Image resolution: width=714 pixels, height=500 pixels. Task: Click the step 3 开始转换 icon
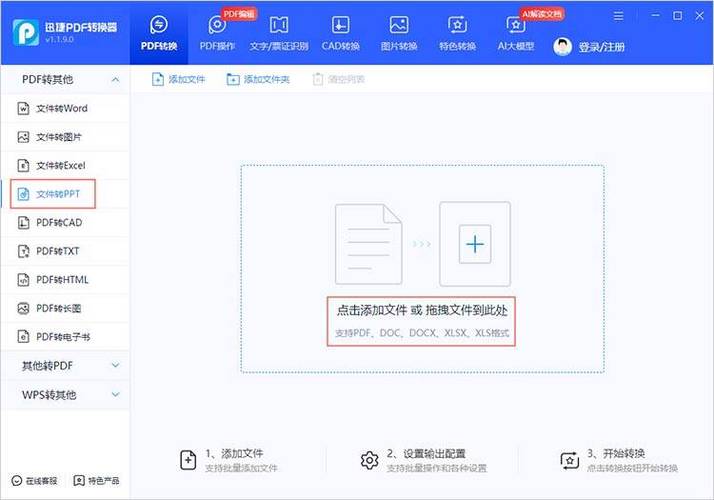pyautogui.click(x=569, y=460)
